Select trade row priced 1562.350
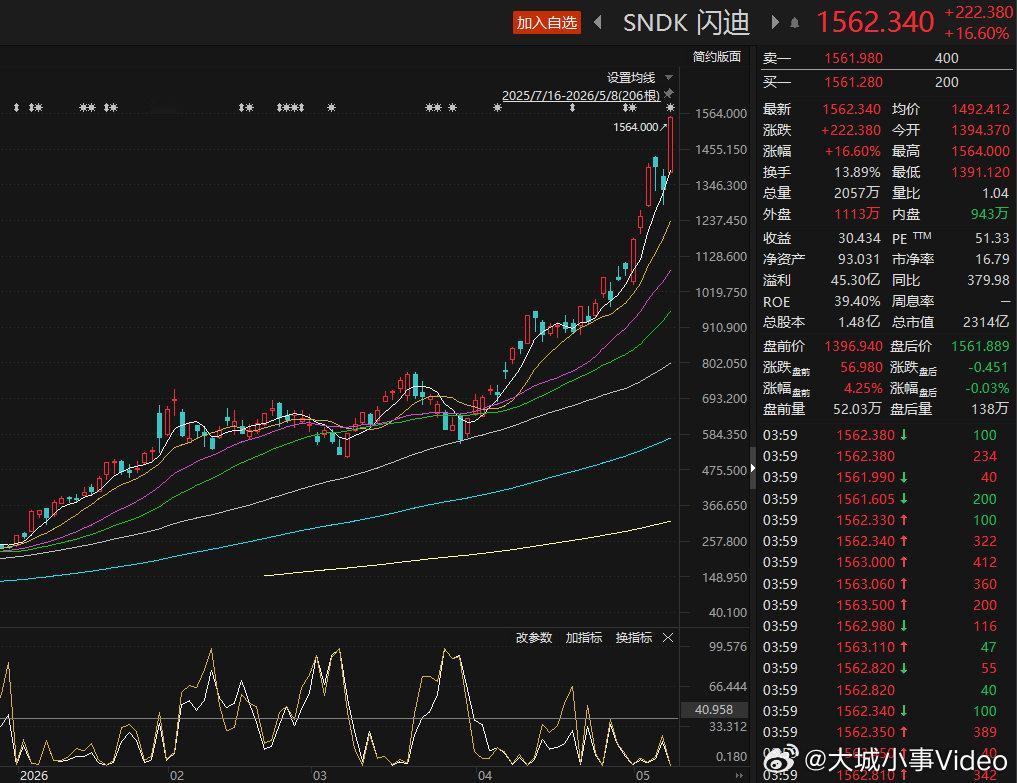 pyautogui.click(x=881, y=732)
